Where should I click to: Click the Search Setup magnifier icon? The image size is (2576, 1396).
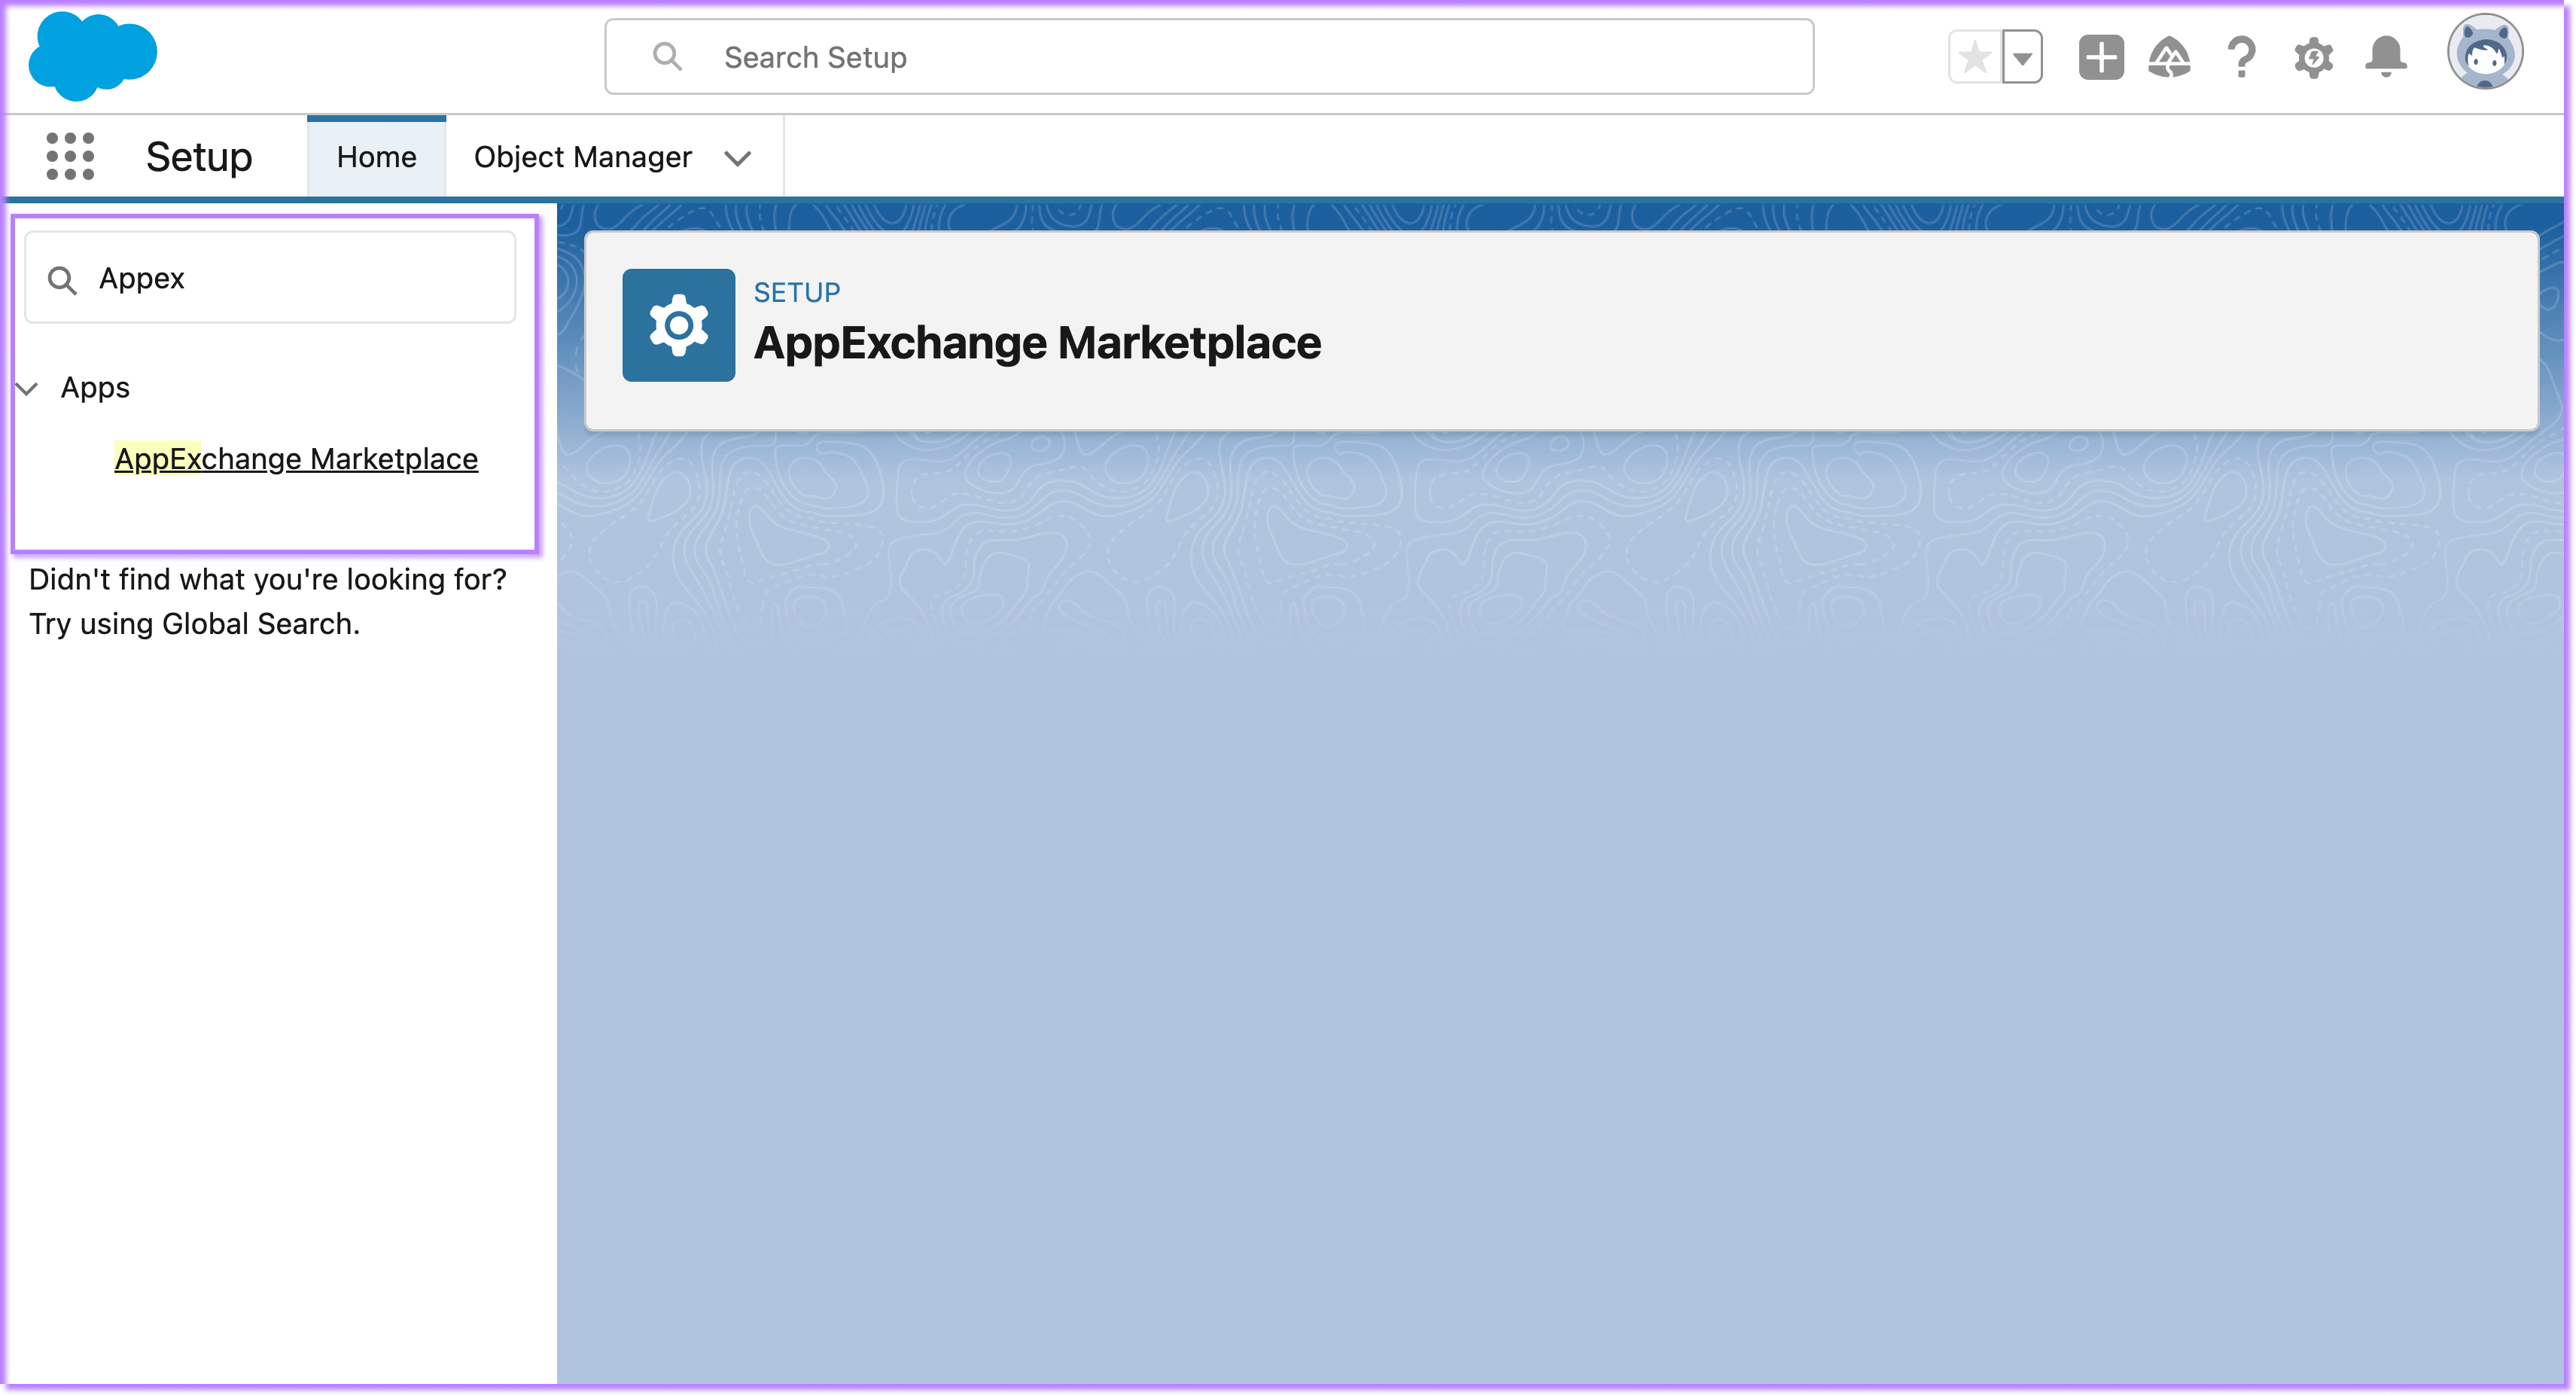coord(667,57)
